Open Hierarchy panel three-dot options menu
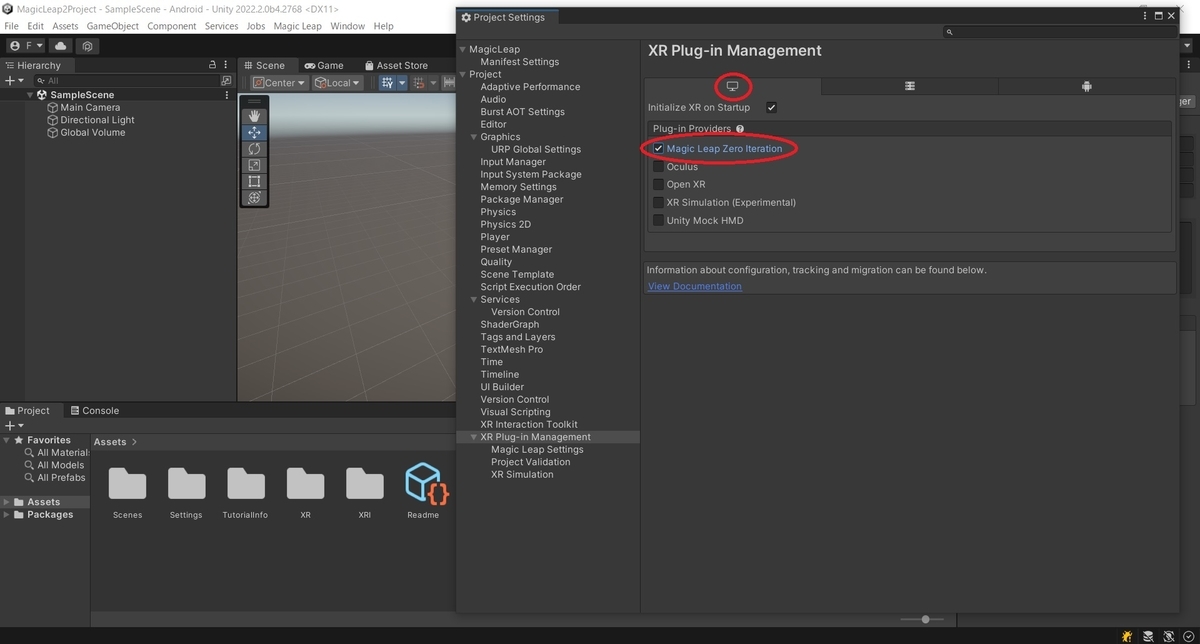Viewport: 1200px width, 644px height. point(227,65)
